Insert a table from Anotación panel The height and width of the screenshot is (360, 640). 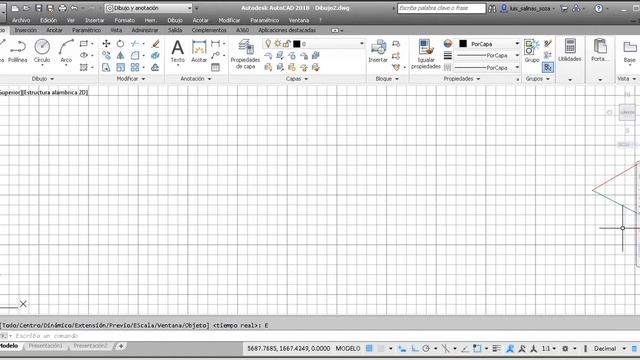pos(216,67)
